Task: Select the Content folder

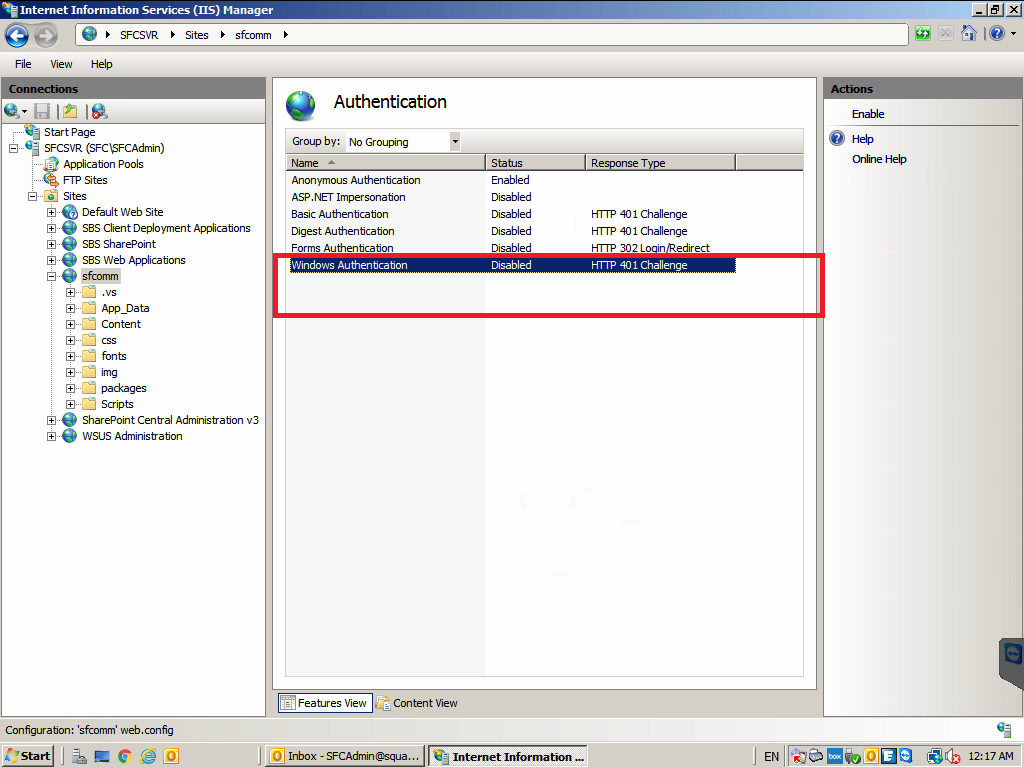Action: [x=121, y=324]
